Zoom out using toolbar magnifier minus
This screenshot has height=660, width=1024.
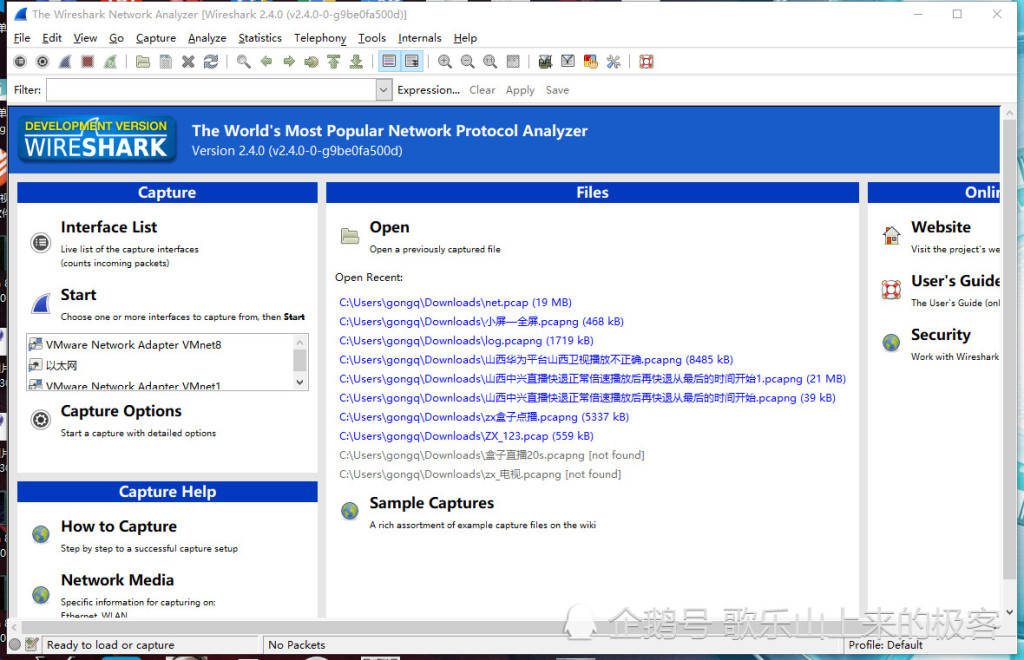(468, 61)
